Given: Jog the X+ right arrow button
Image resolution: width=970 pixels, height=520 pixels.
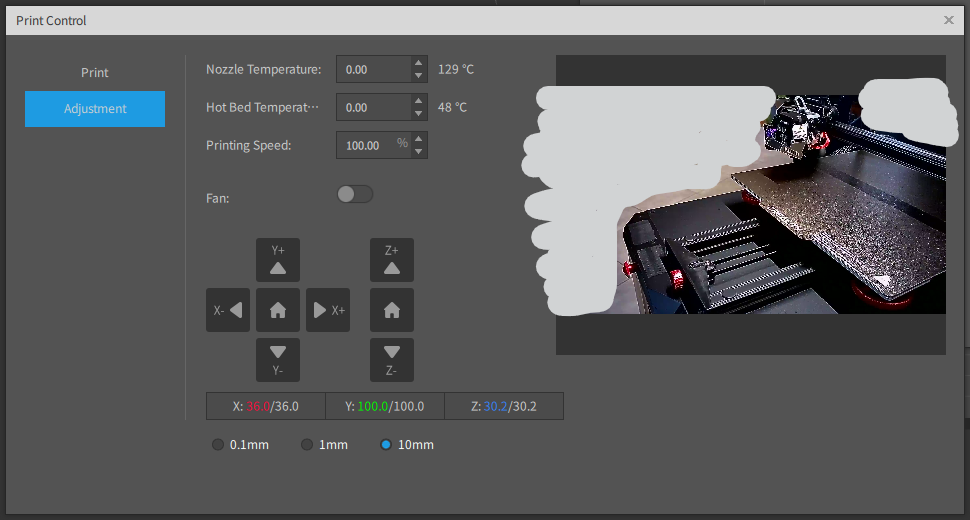Looking at the screenshot, I should [x=328, y=310].
